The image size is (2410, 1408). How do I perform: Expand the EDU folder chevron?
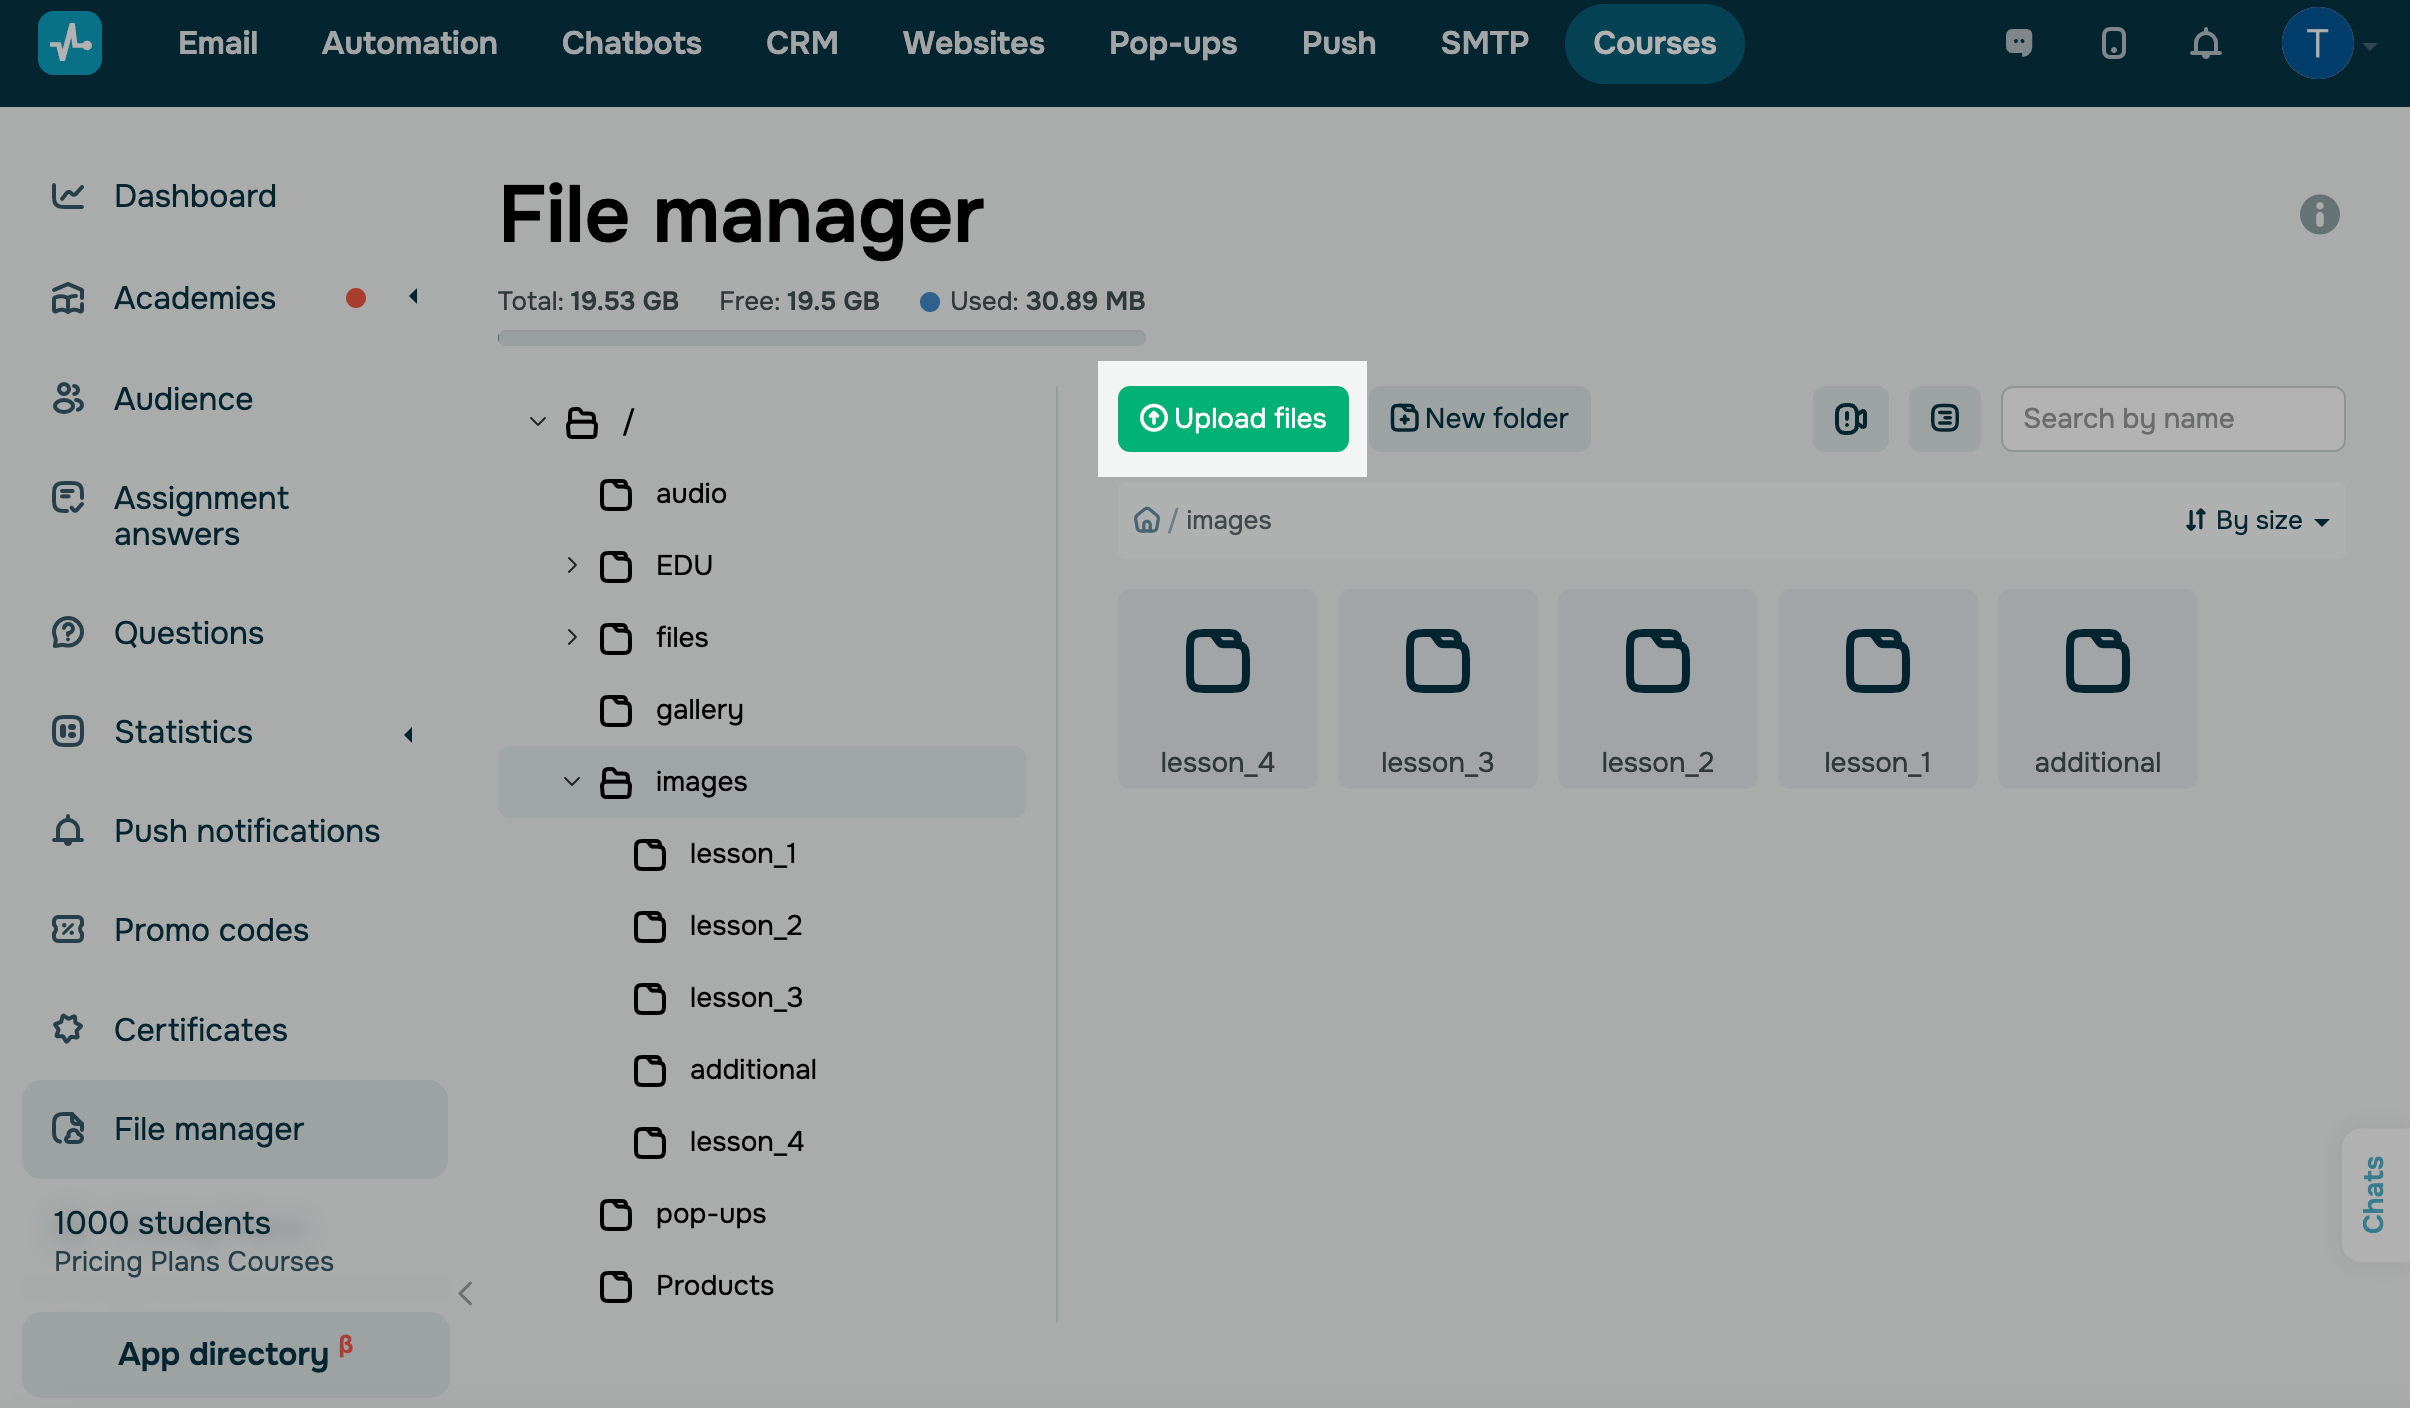click(572, 565)
